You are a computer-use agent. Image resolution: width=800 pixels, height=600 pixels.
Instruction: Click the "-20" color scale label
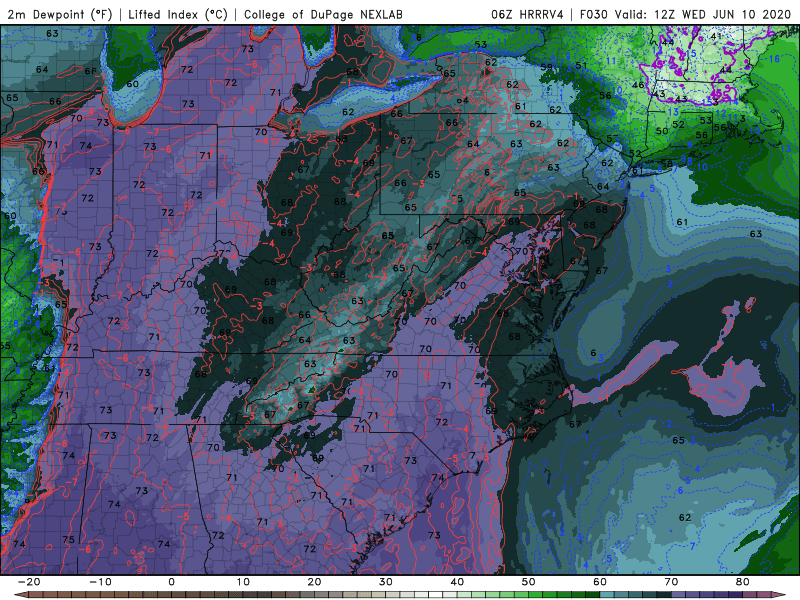tap(29, 582)
